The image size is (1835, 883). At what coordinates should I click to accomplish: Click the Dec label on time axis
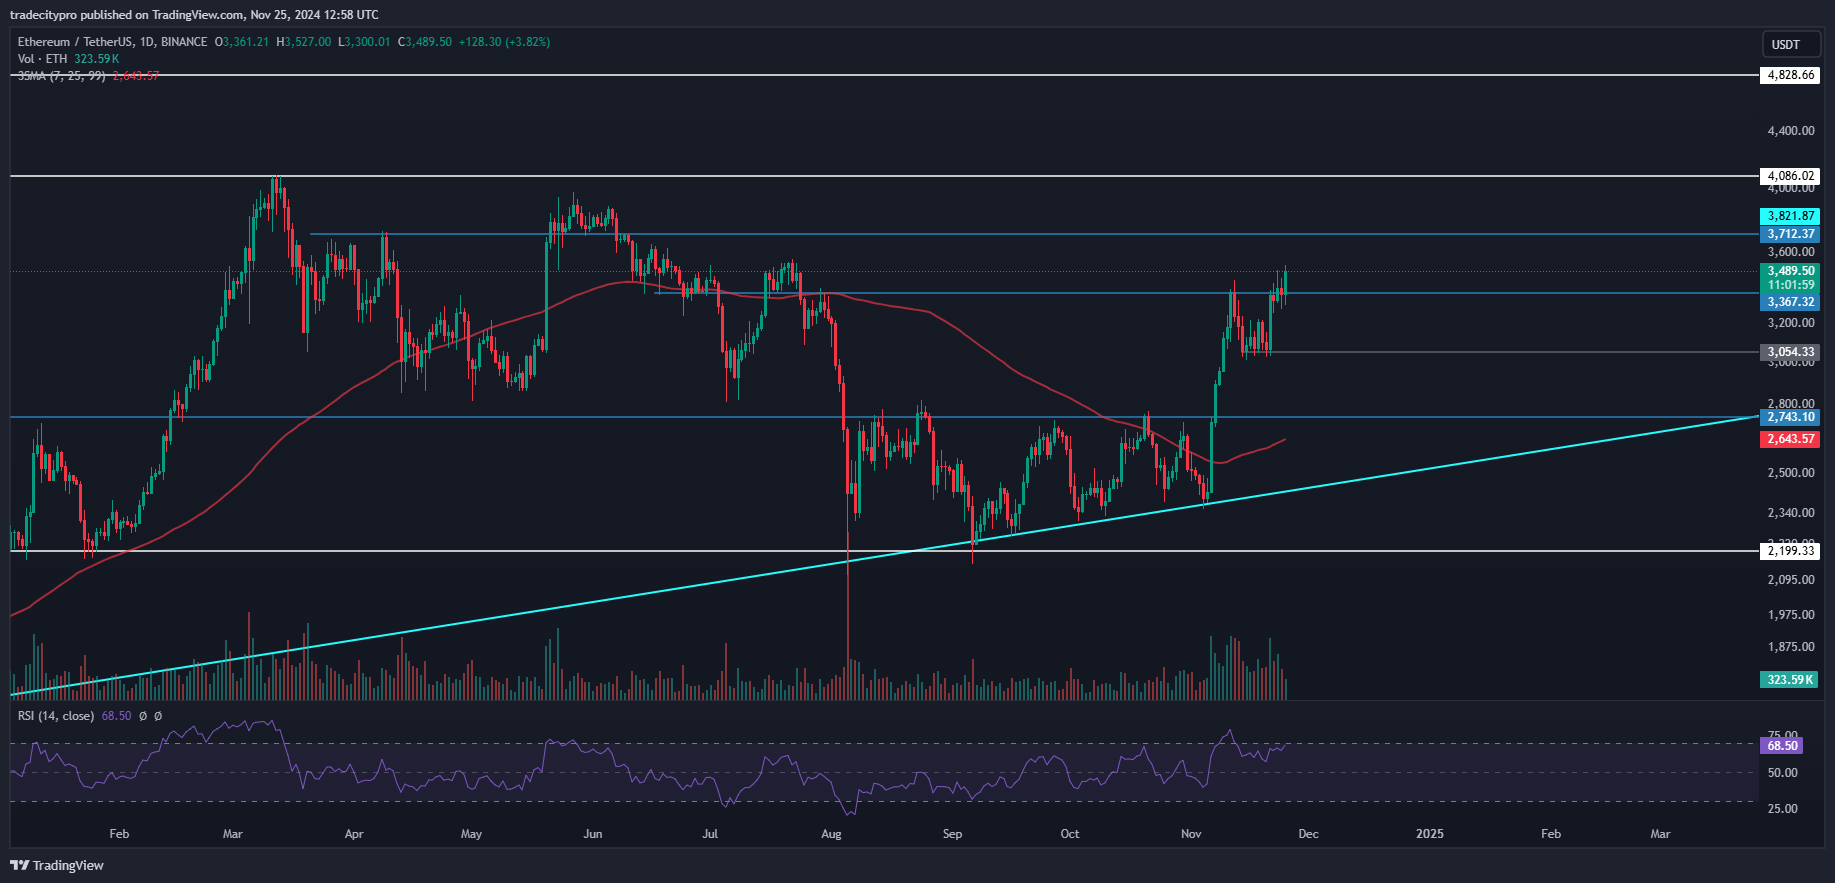tap(1309, 834)
